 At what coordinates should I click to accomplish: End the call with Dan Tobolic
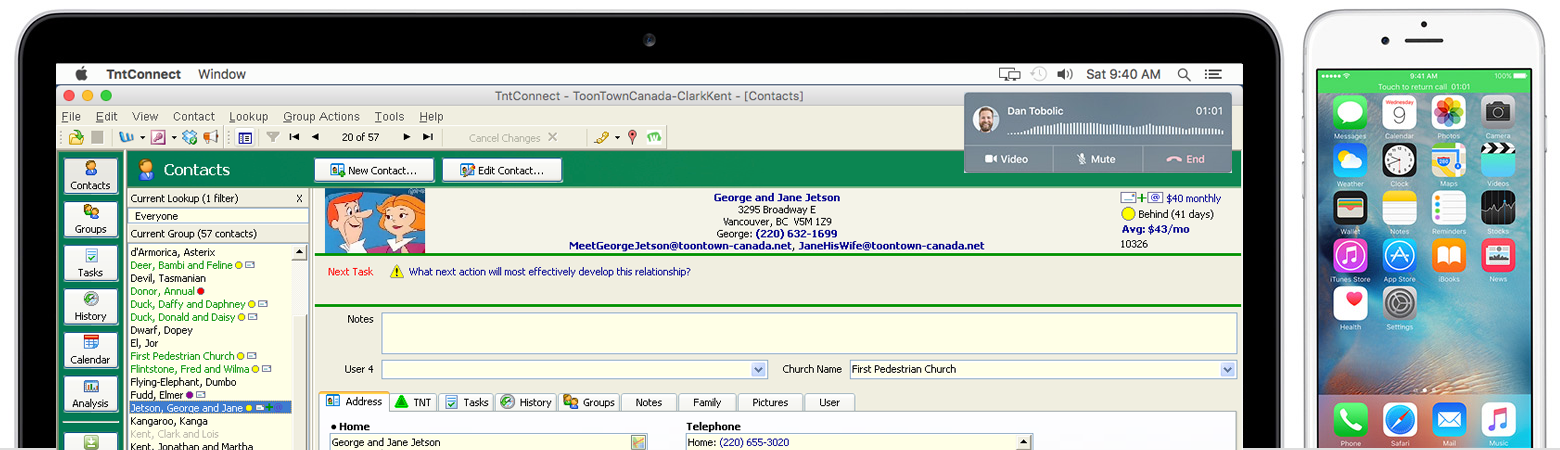(1186, 159)
